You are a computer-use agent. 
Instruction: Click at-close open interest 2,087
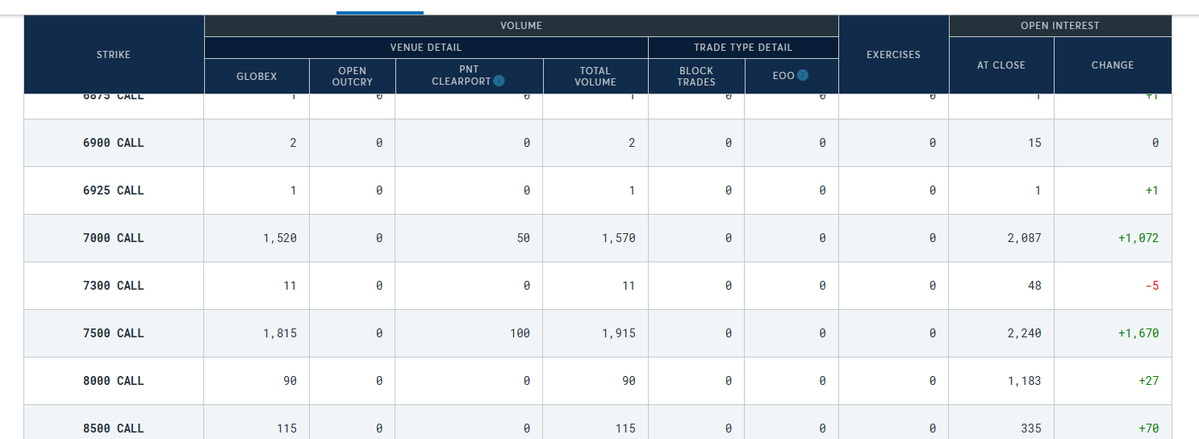point(1024,238)
